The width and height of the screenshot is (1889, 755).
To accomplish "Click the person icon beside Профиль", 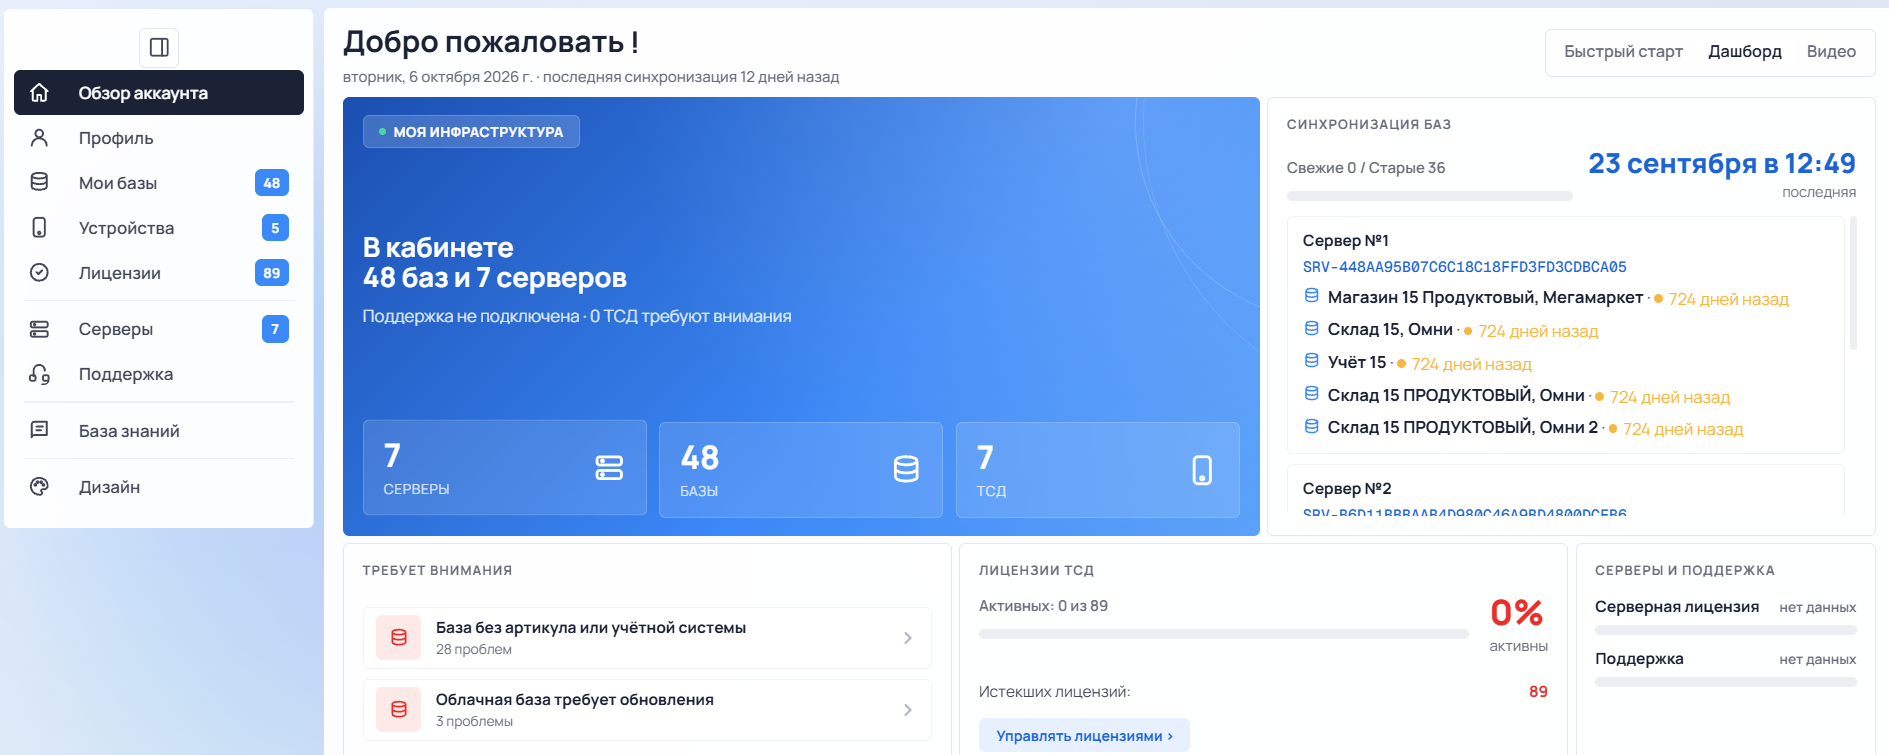I will [x=39, y=138].
